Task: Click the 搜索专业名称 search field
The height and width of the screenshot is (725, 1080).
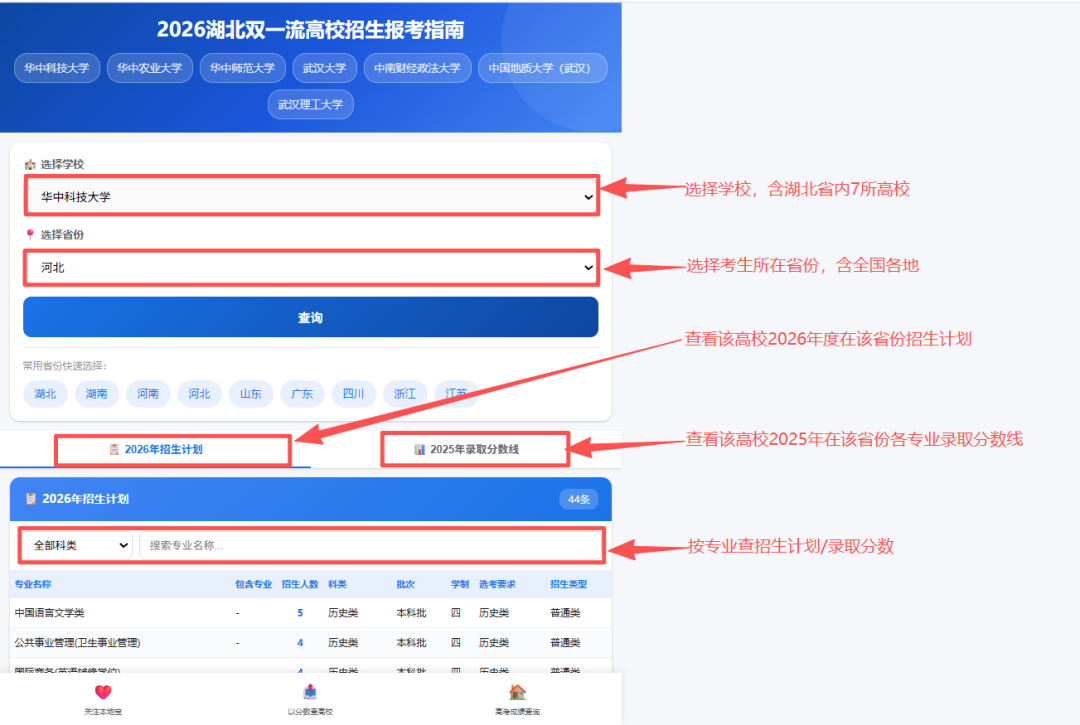Action: [371, 545]
